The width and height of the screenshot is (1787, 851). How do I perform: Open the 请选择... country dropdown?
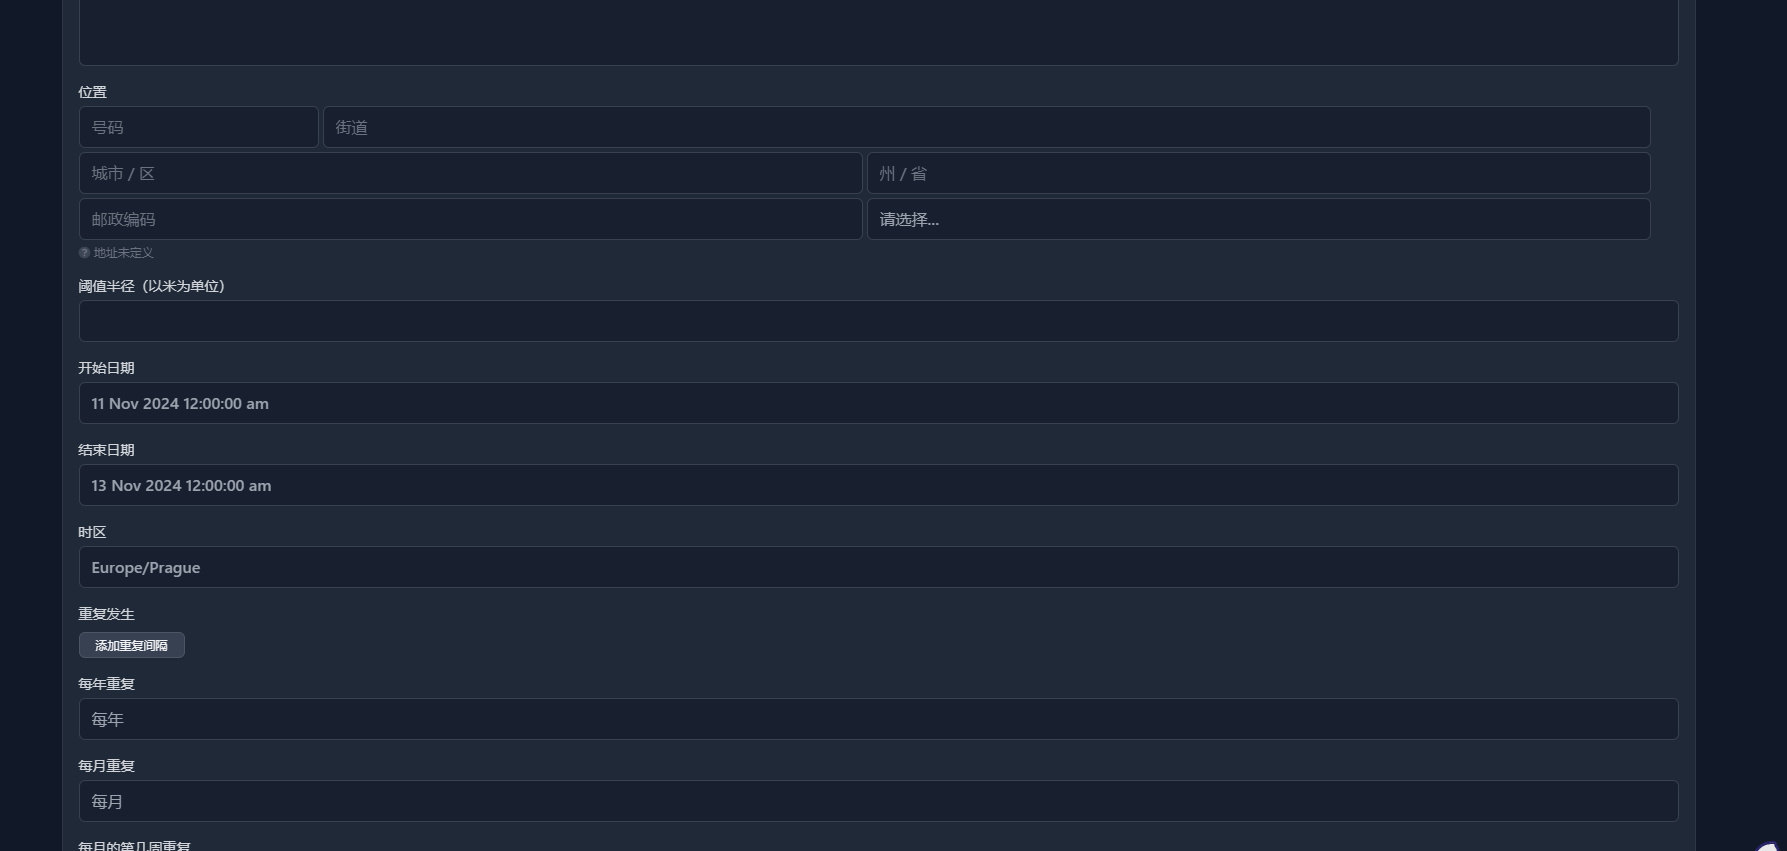click(1258, 219)
